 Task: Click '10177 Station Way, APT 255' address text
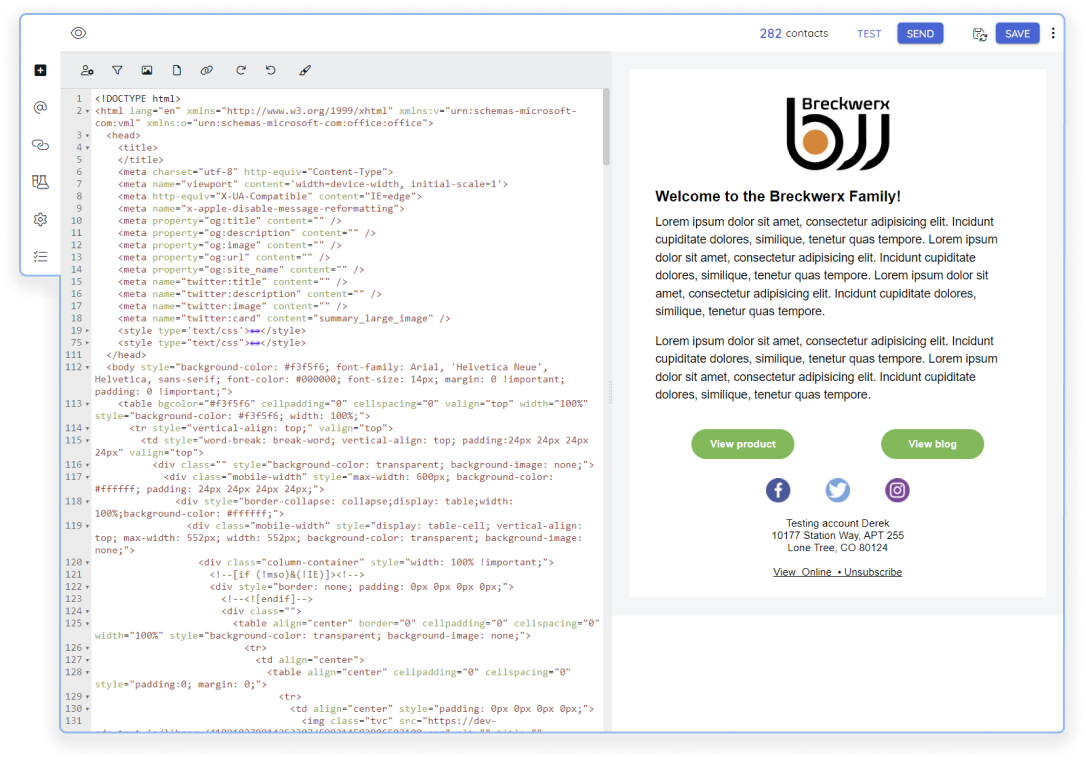(x=837, y=536)
